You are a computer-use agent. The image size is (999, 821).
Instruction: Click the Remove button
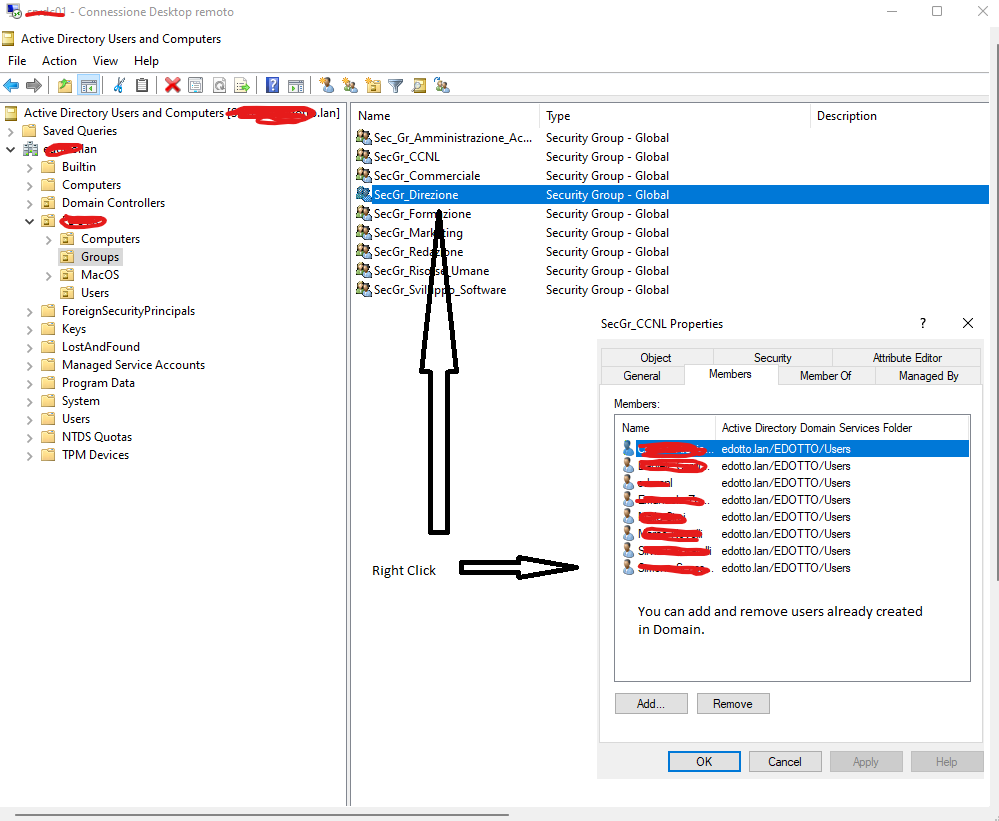pos(732,704)
